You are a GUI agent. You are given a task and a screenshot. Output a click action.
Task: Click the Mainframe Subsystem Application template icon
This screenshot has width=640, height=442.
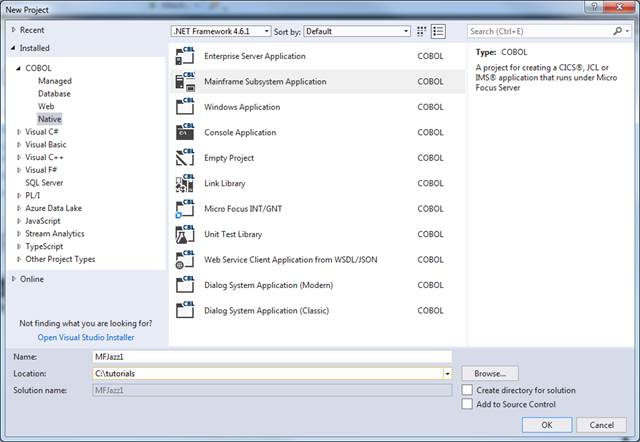click(185, 81)
